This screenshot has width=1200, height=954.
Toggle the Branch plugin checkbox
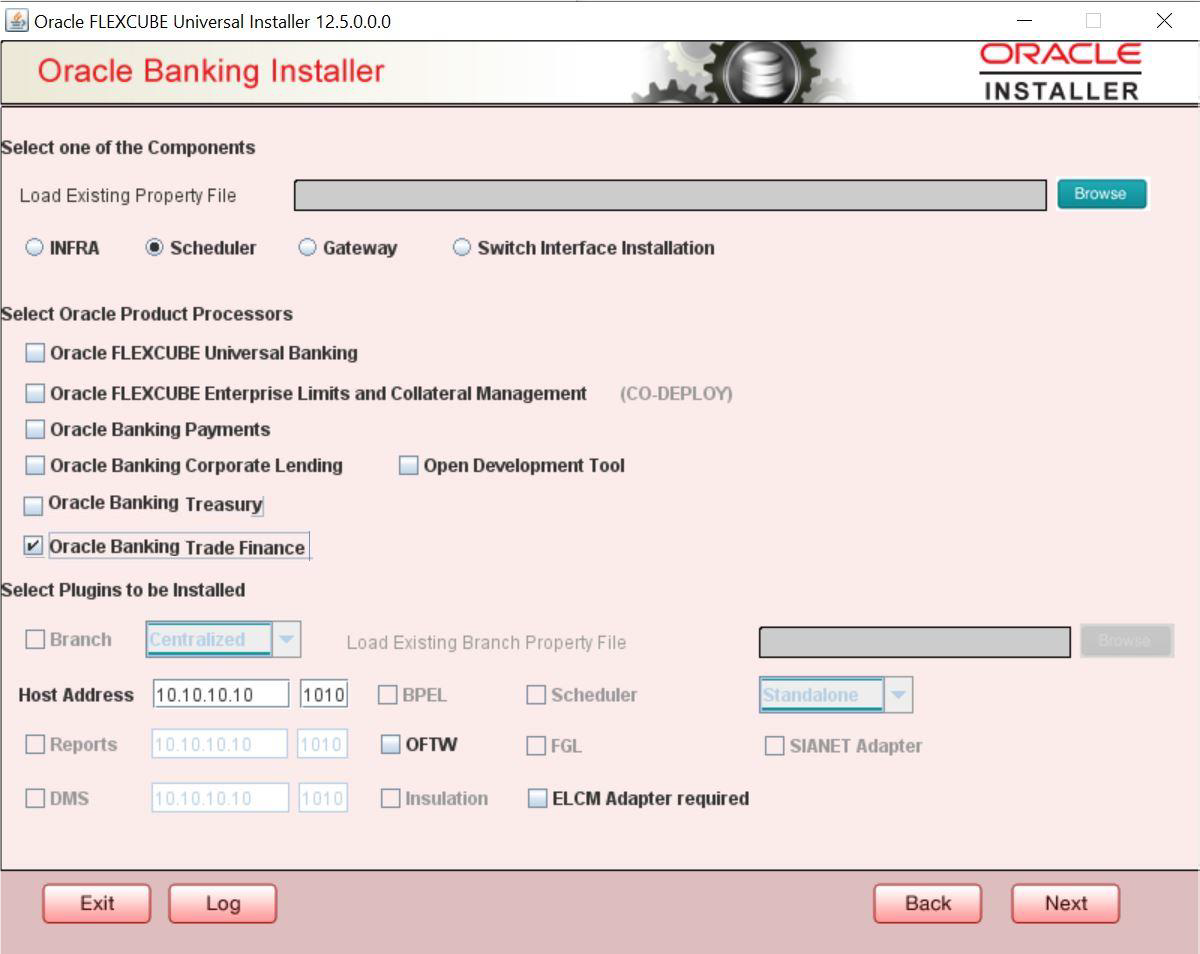click(35, 640)
